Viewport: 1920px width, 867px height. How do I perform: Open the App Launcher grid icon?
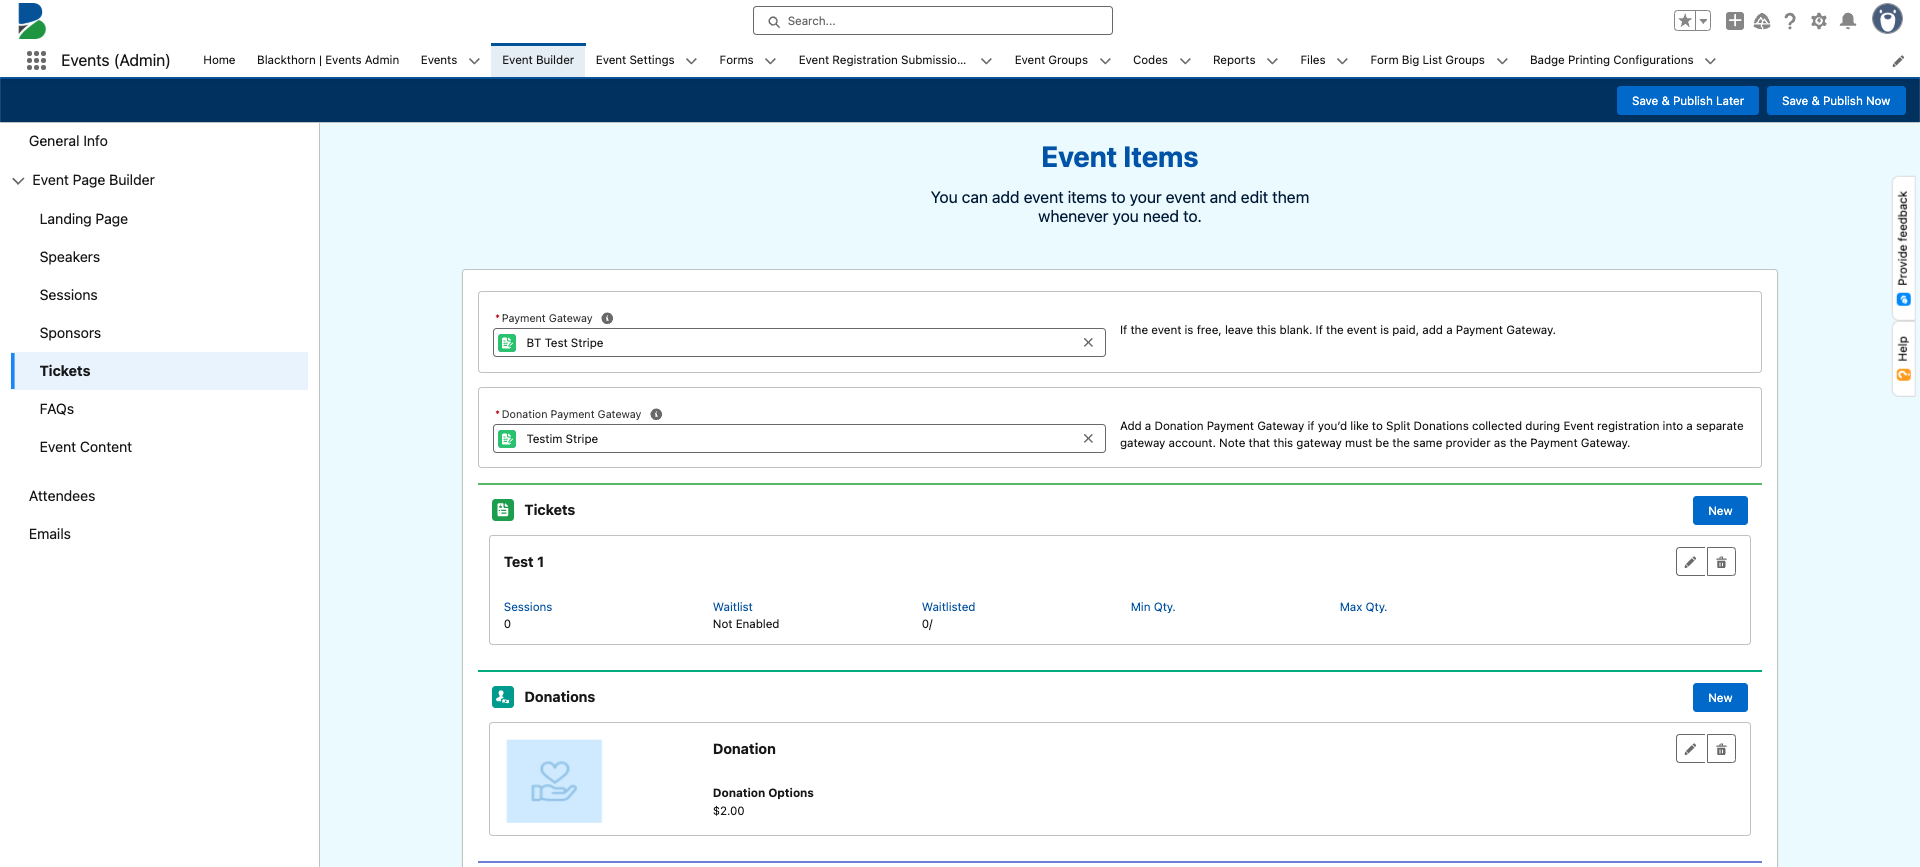point(37,61)
